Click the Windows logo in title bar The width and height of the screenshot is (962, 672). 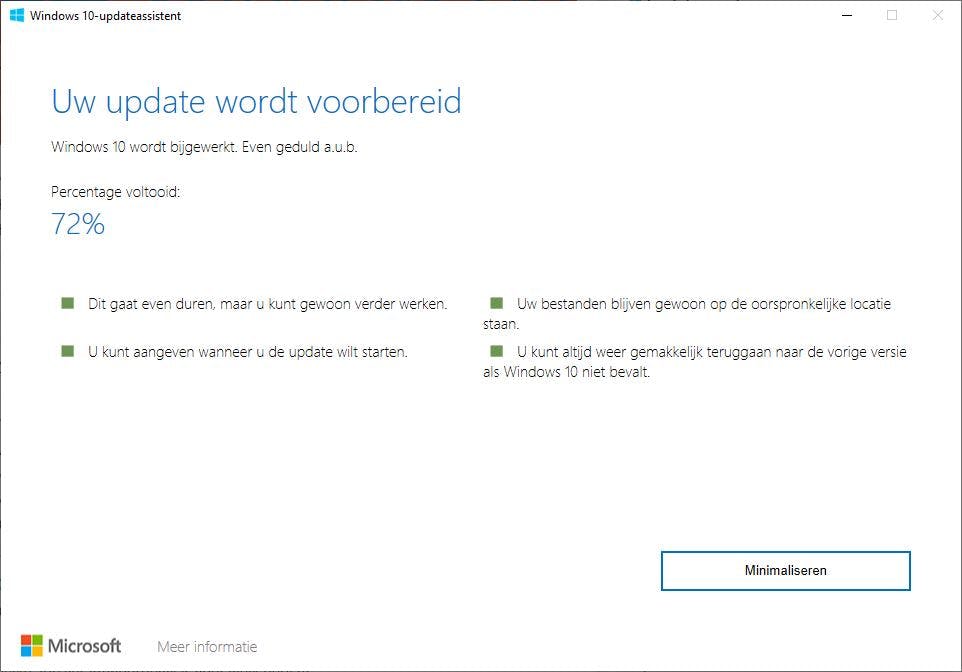[x=17, y=15]
